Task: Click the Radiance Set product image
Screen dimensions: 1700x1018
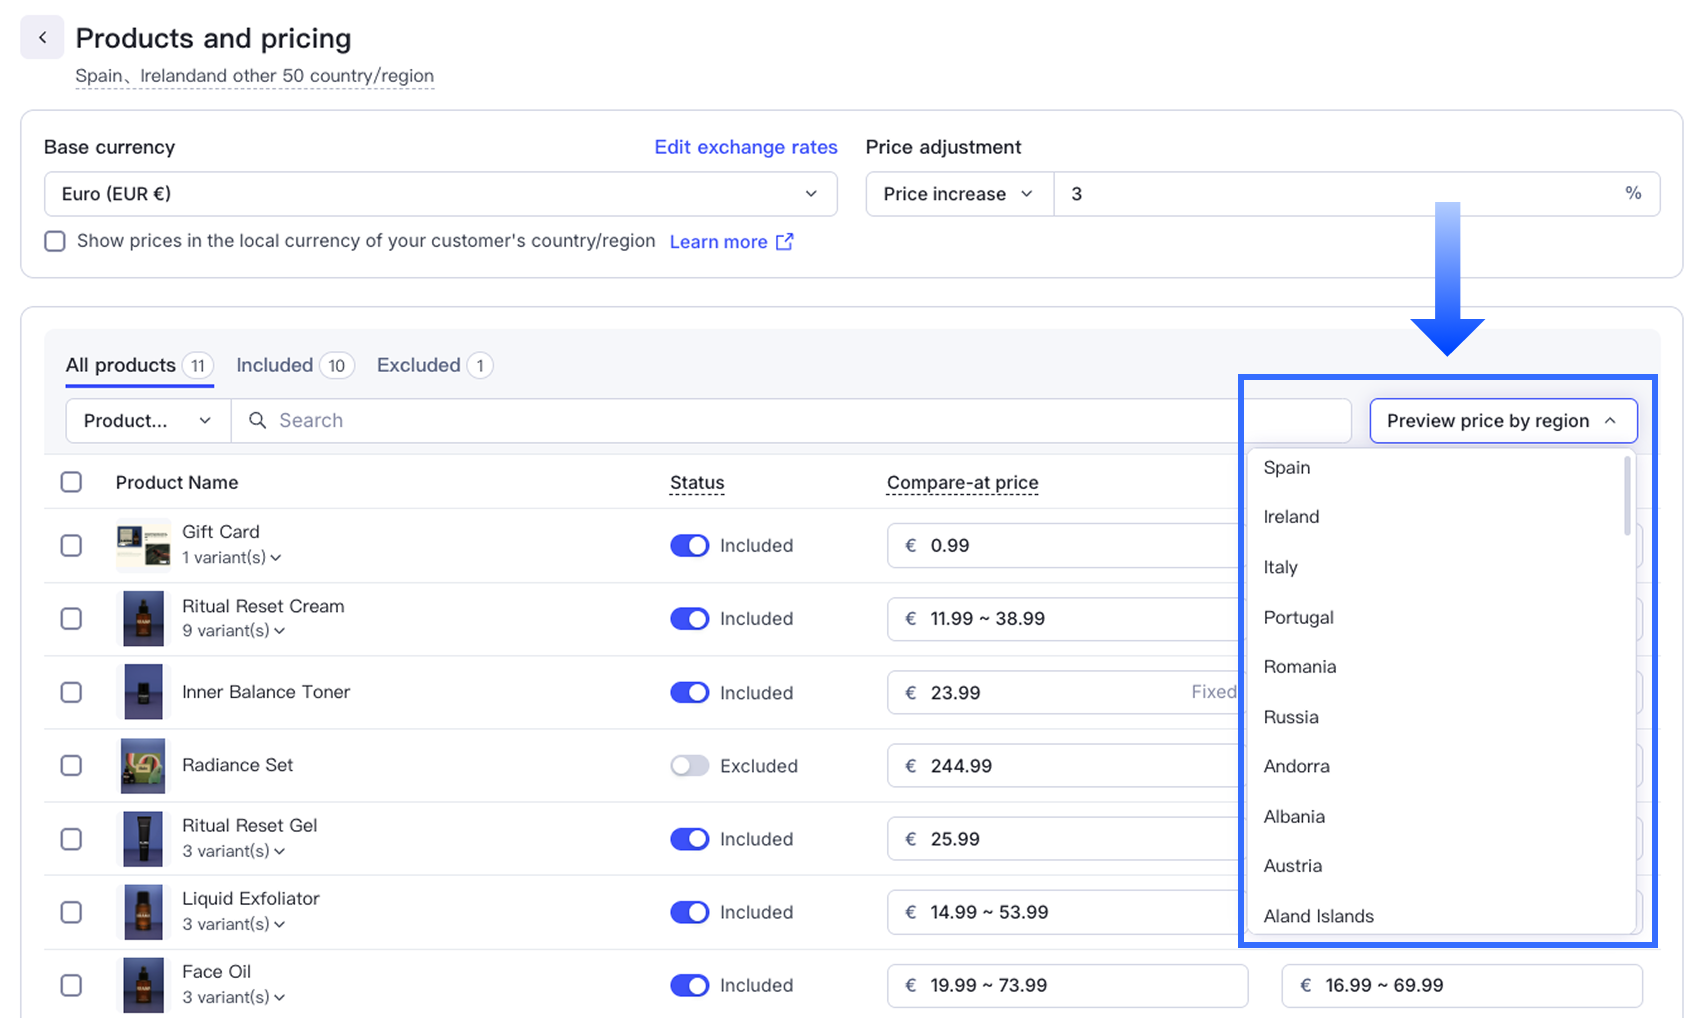Action: point(143,766)
